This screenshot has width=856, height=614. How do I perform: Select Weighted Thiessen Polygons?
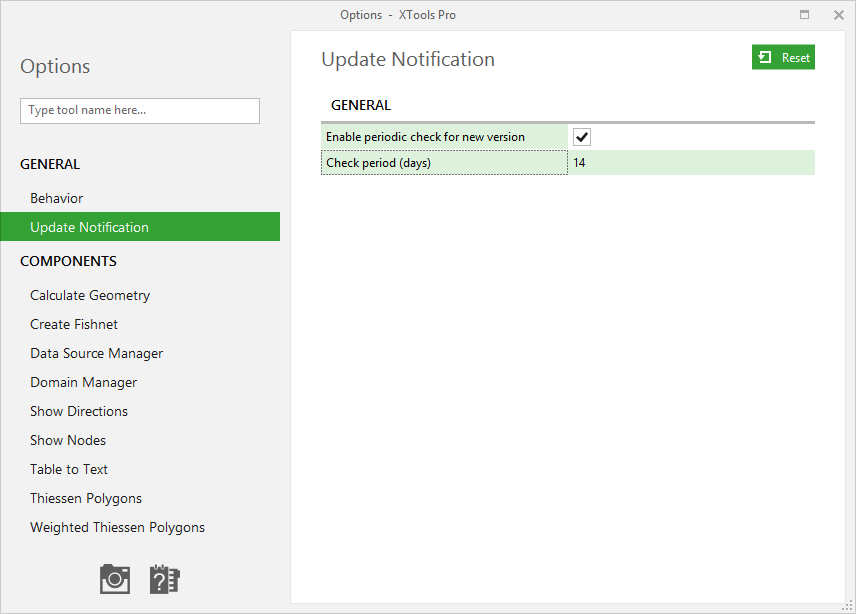tap(117, 527)
